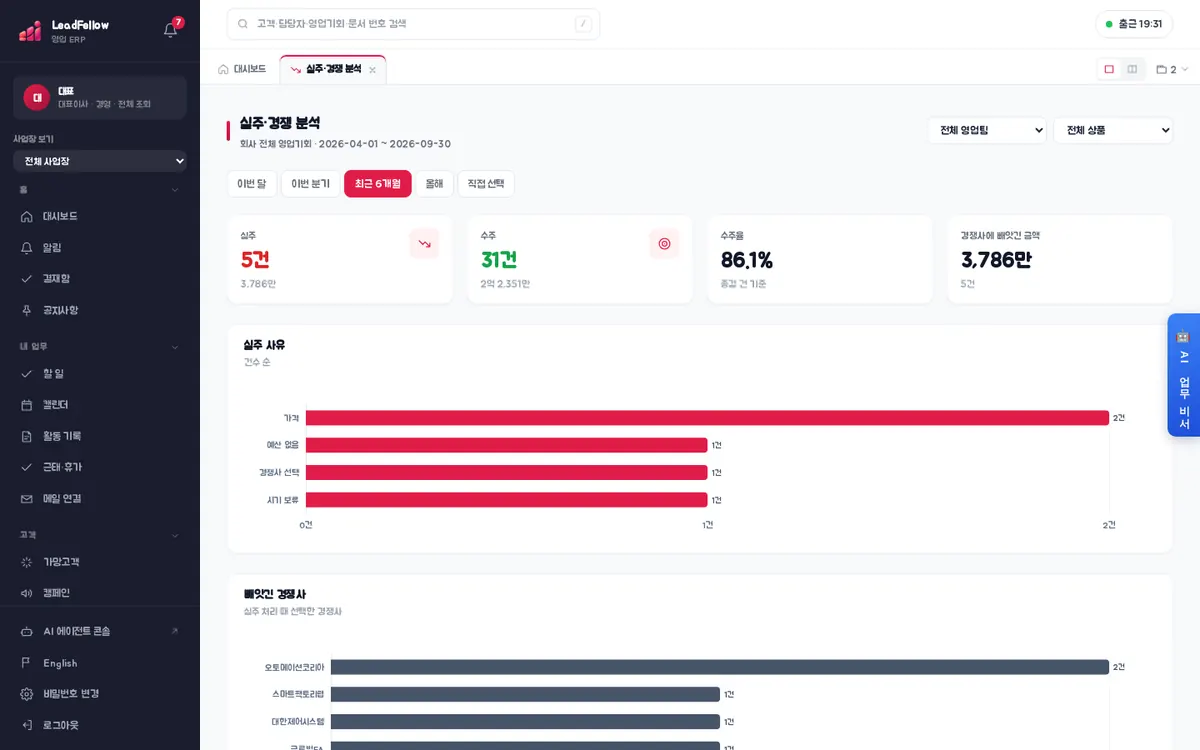Click the target icon on 수주 card

pos(664,244)
